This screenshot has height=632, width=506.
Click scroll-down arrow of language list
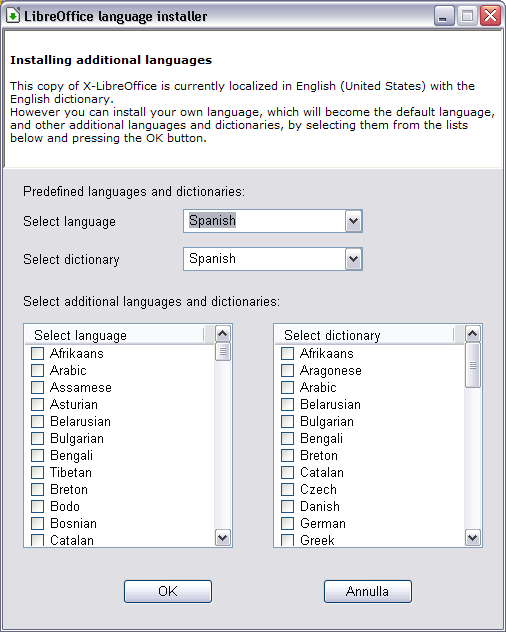(x=223, y=537)
